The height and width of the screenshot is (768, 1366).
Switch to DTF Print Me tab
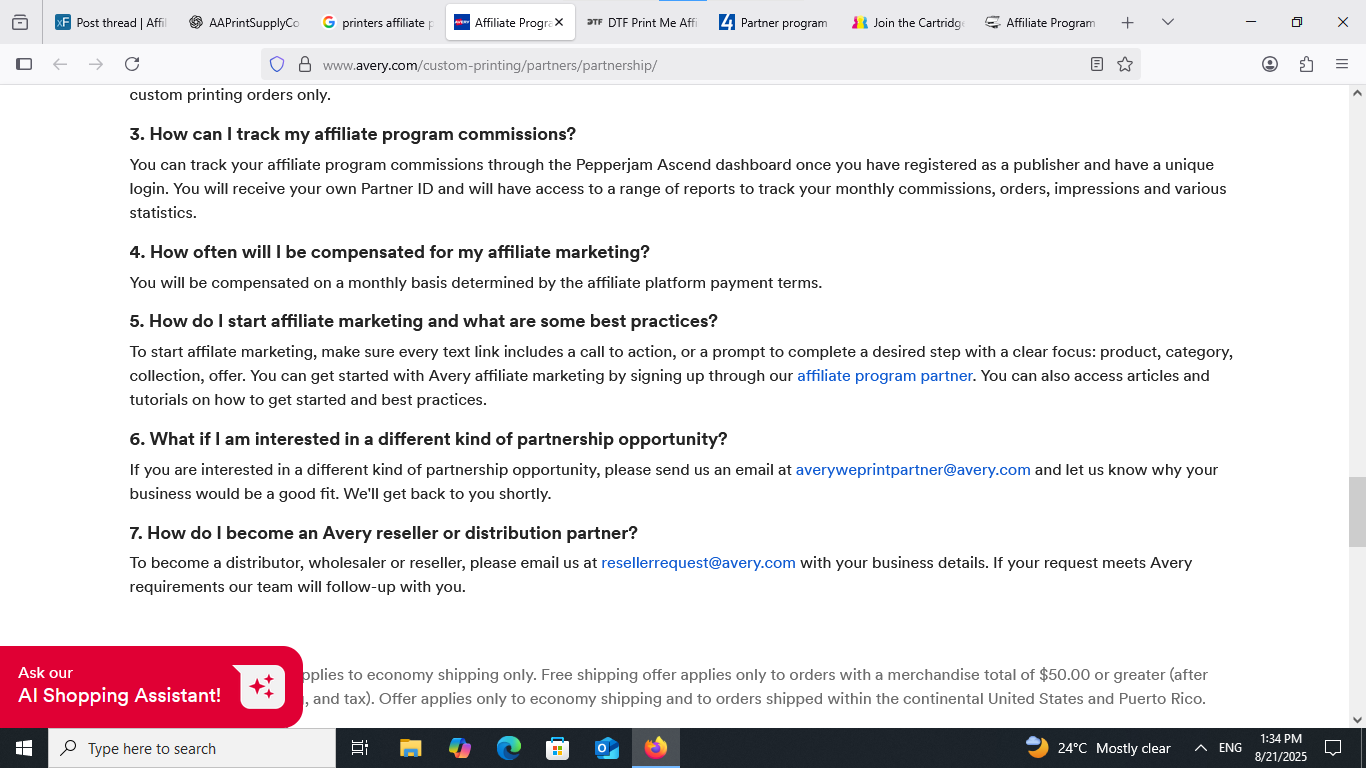click(642, 22)
